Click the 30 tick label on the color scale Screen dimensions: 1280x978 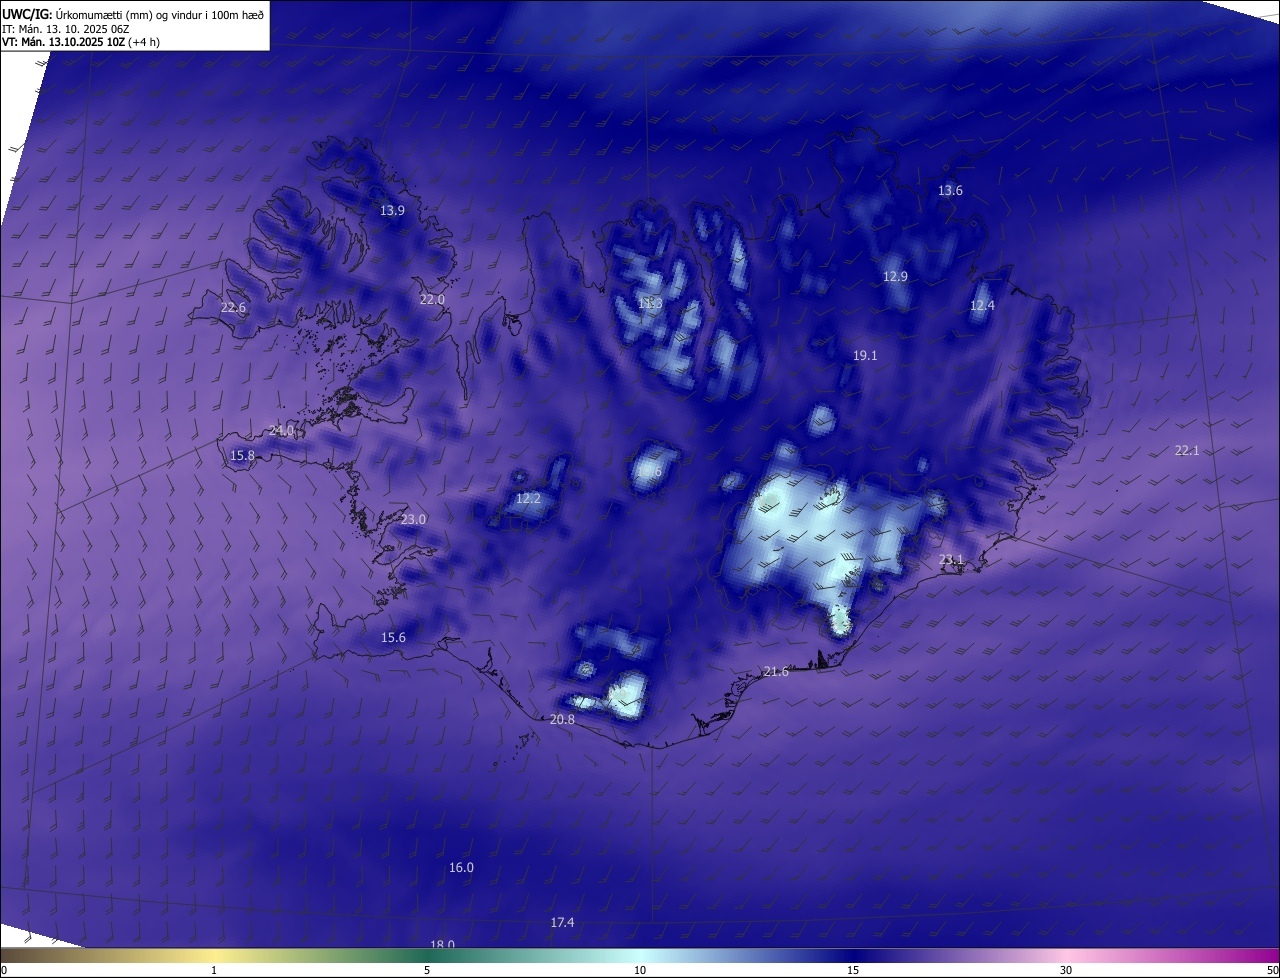click(x=1066, y=971)
